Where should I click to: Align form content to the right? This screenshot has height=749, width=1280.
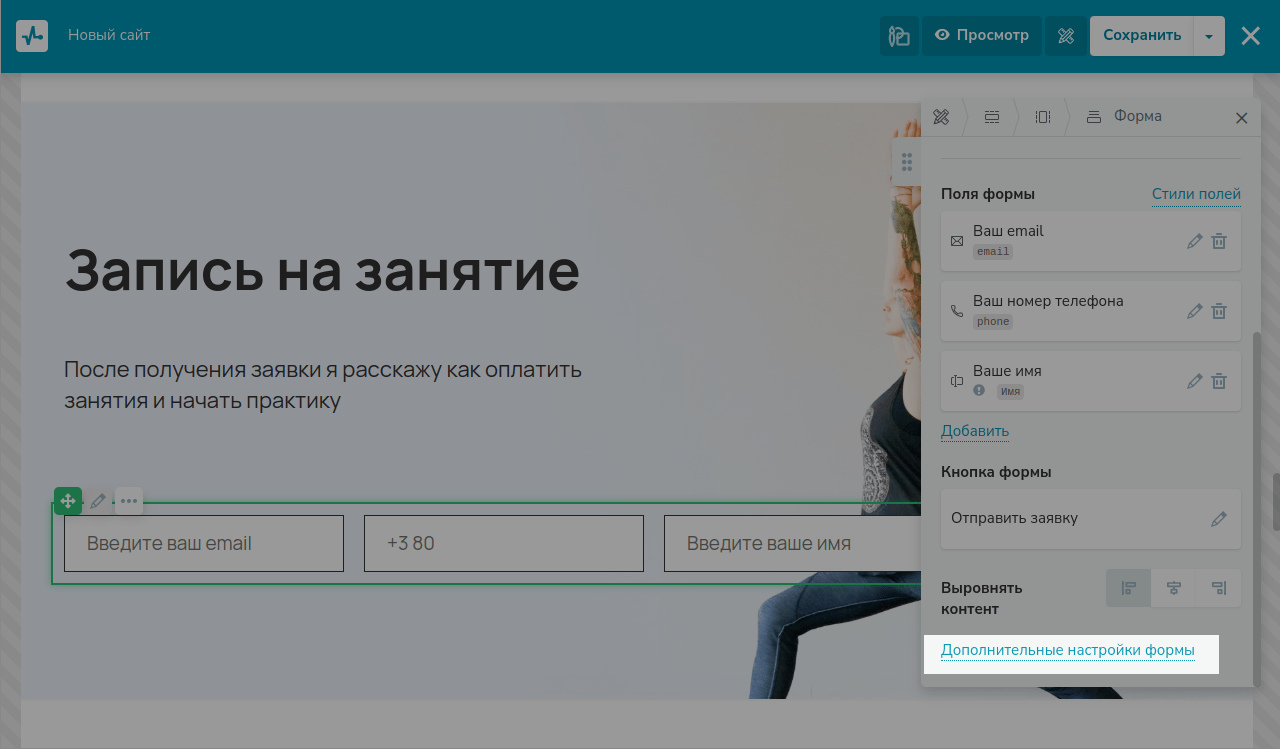coord(1218,588)
